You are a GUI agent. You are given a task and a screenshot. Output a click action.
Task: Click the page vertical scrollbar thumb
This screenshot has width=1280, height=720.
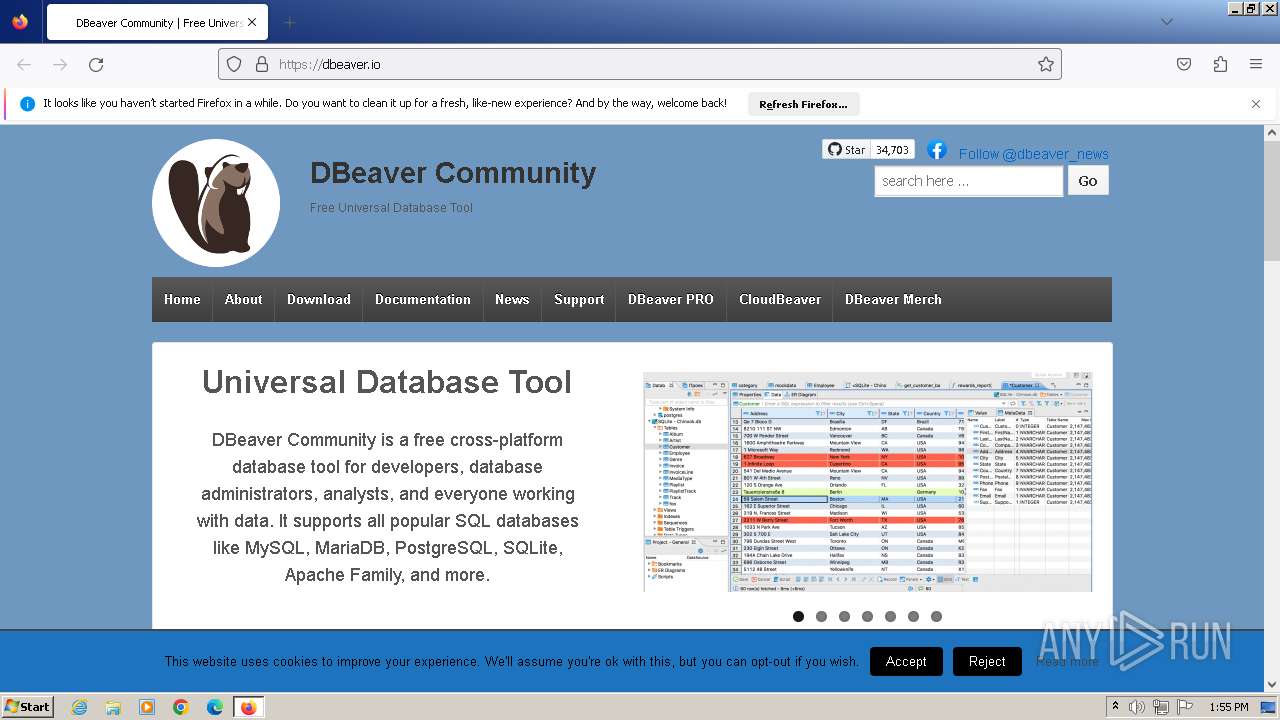(1272, 200)
